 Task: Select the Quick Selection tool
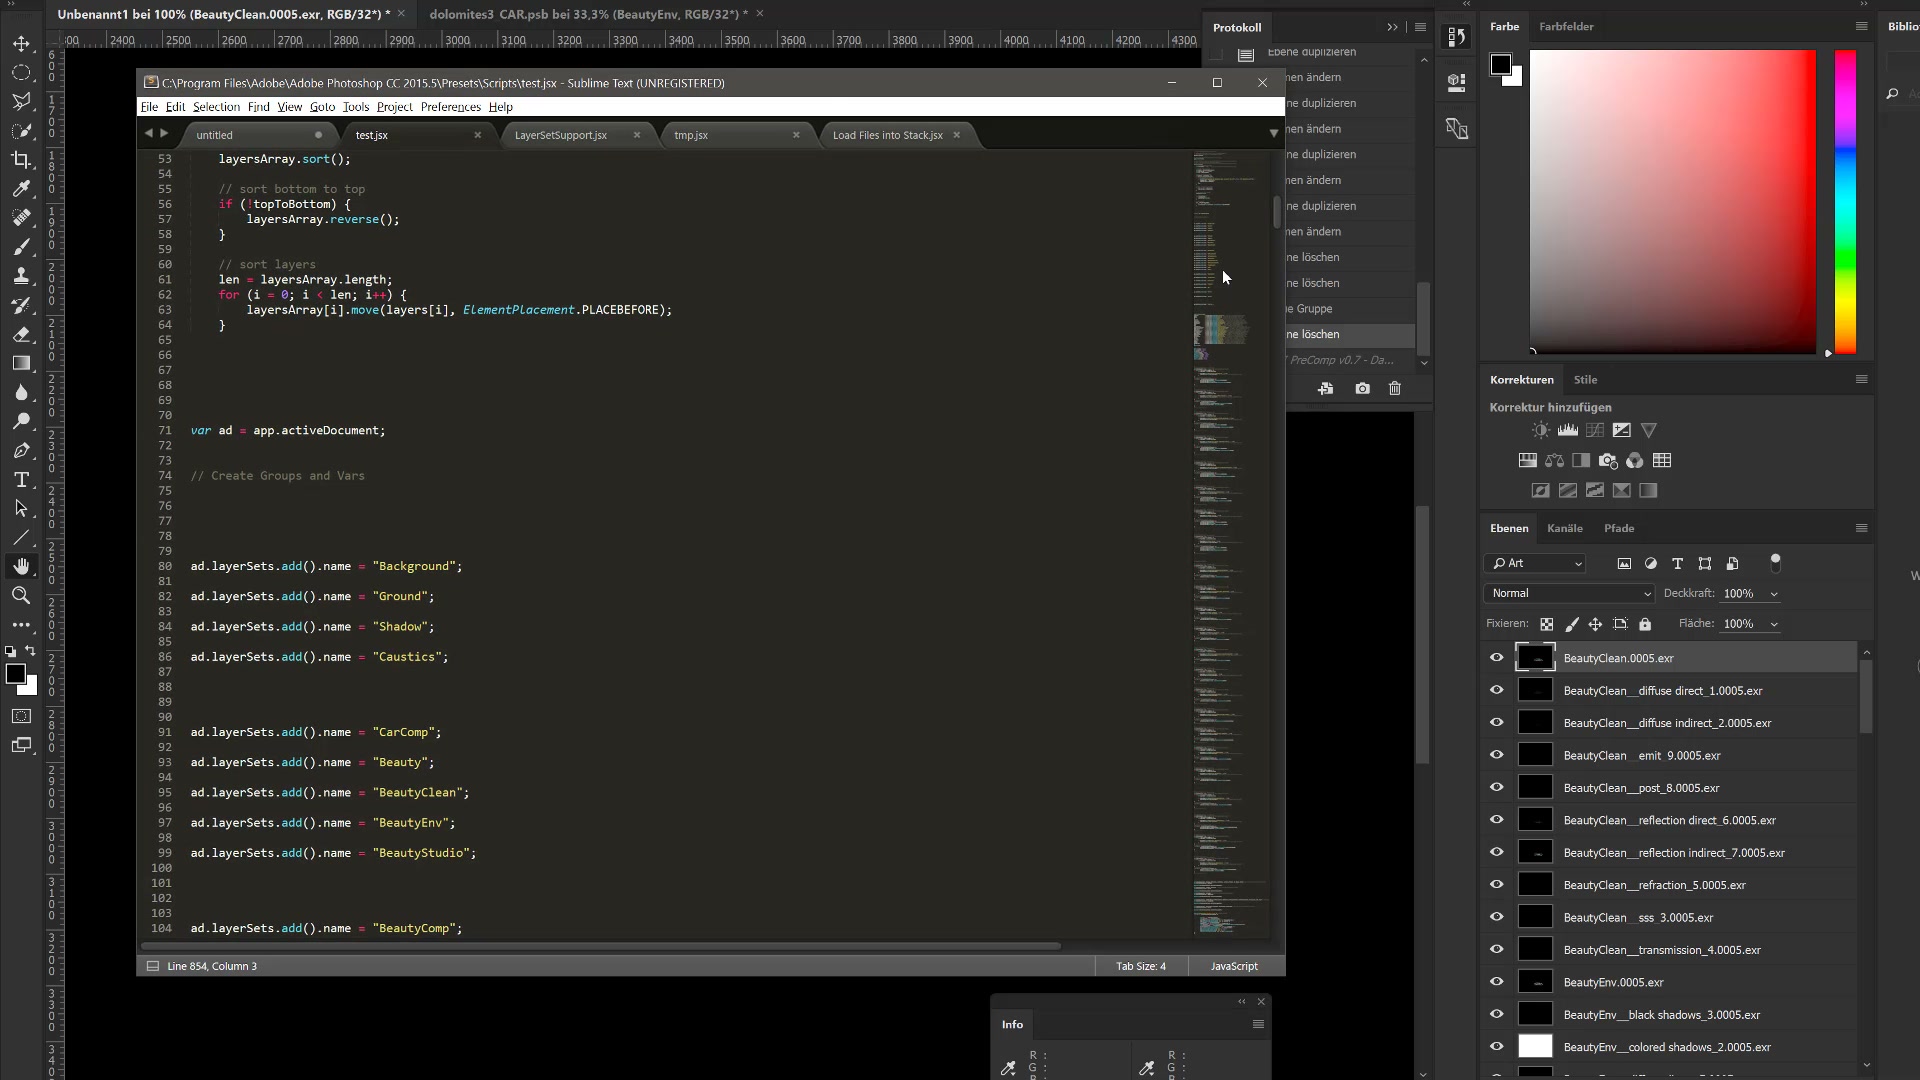(x=21, y=131)
